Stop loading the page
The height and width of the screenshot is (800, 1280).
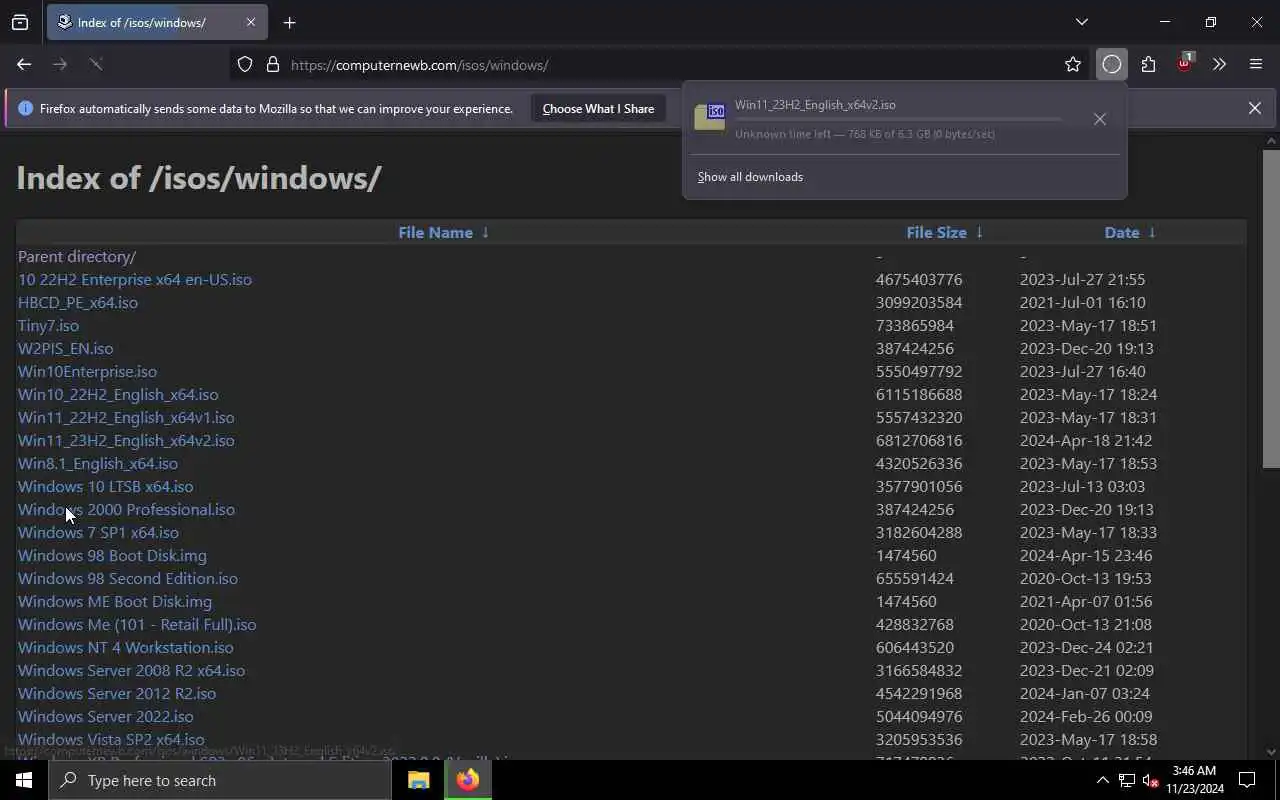click(96, 65)
